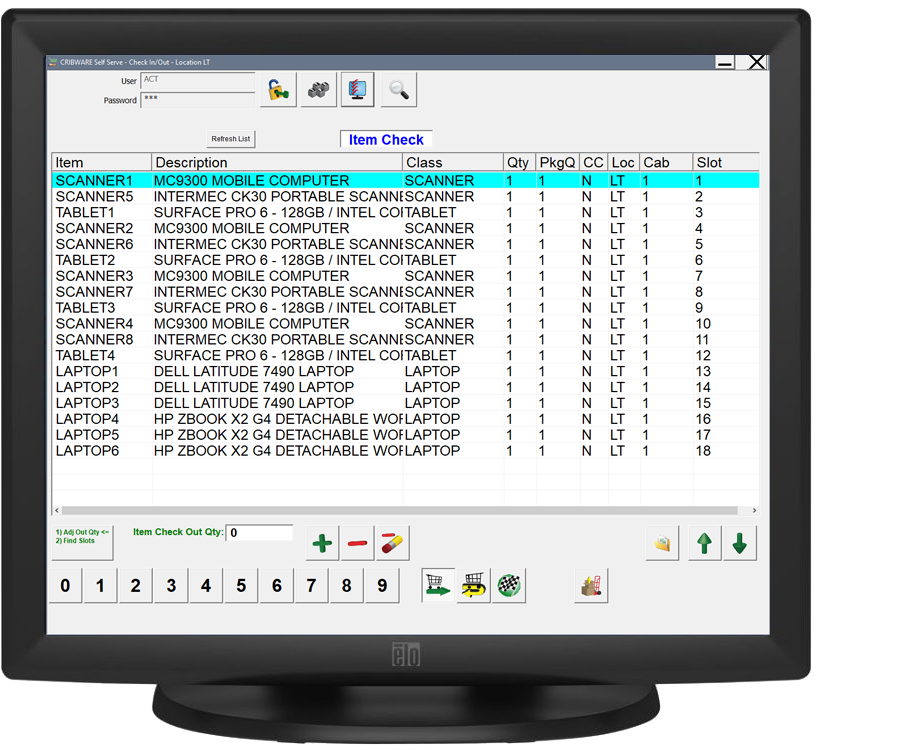Select the TABLET2 item row
This screenshot has height=750, width=900.
click(x=406, y=260)
